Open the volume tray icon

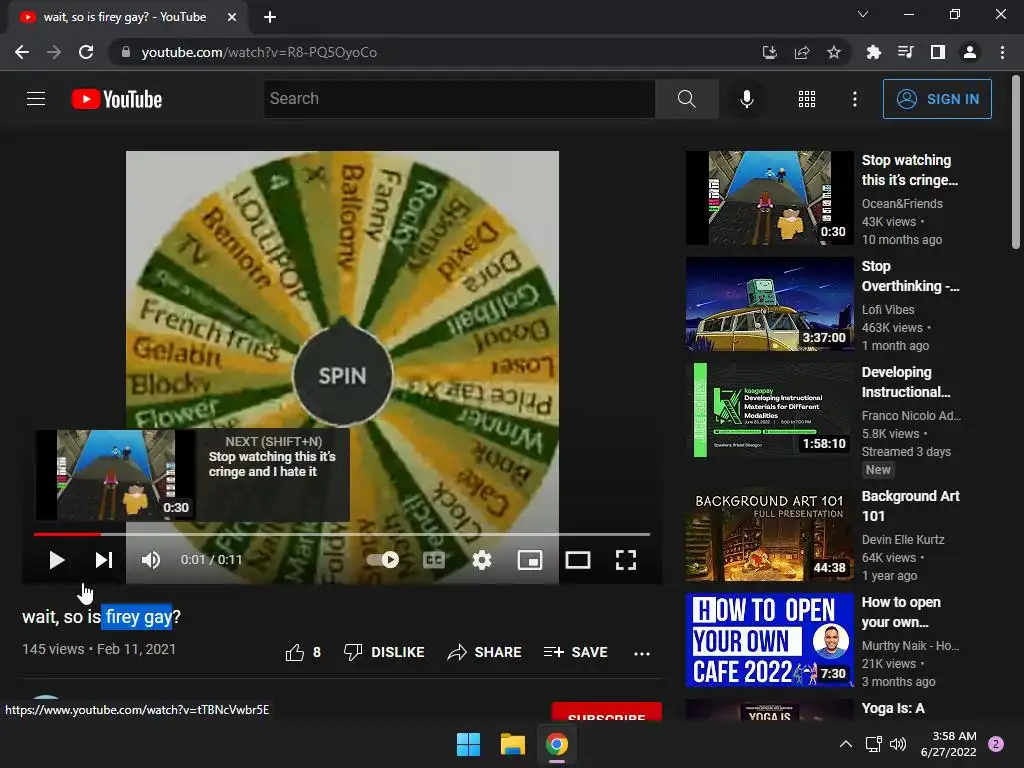pyautogui.click(x=898, y=744)
